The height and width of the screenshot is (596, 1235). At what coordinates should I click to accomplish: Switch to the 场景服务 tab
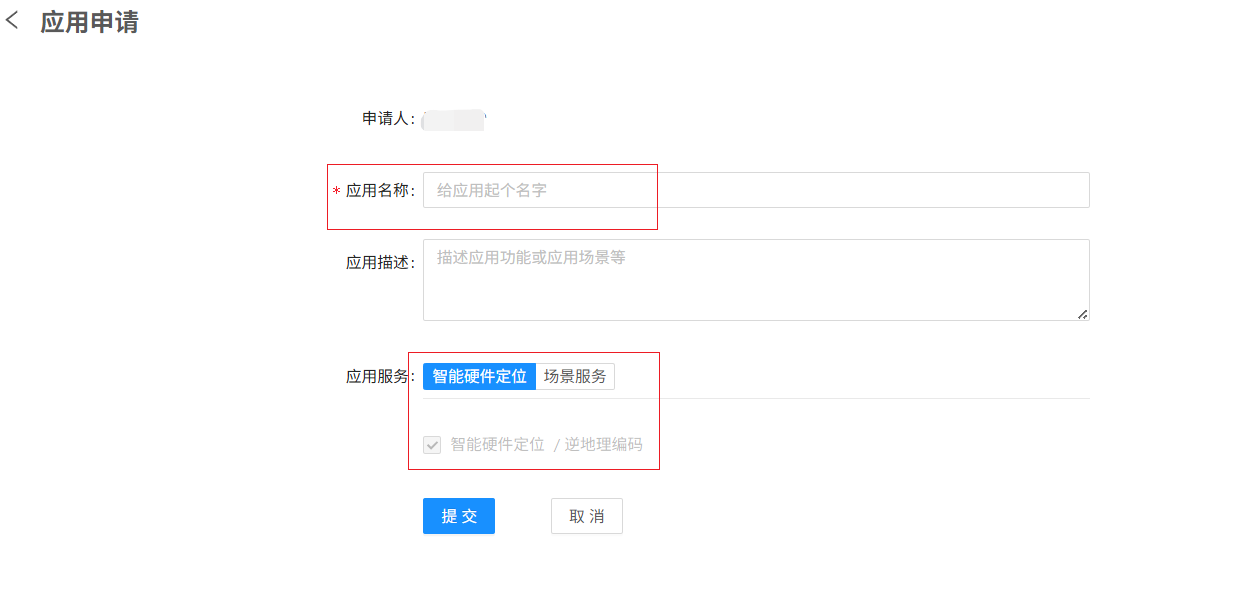pos(575,377)
